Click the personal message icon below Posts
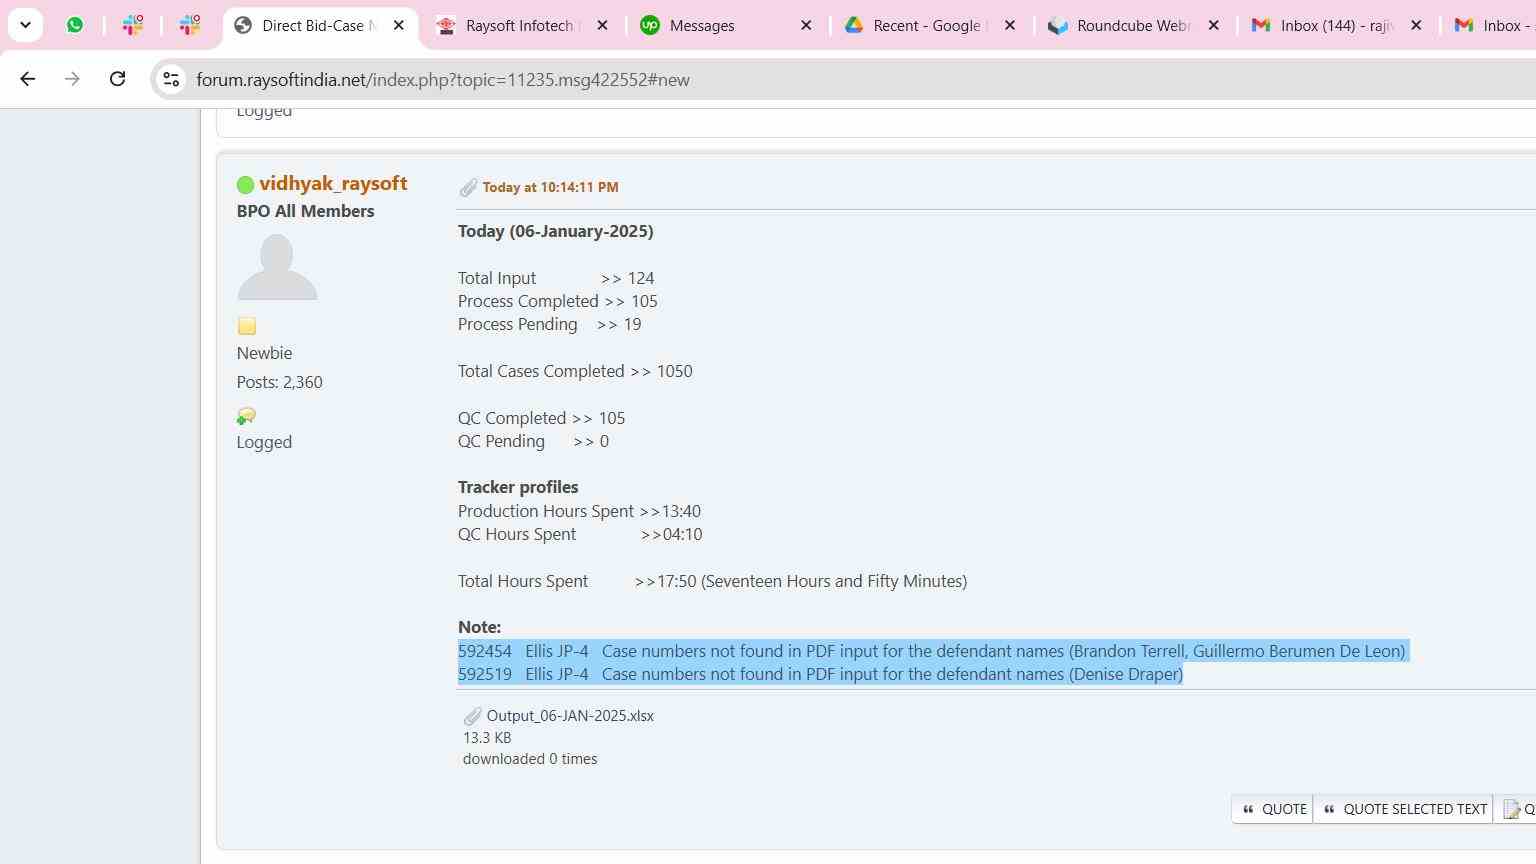The height and width of the screenshot is (864, 1536). (246, 415)
